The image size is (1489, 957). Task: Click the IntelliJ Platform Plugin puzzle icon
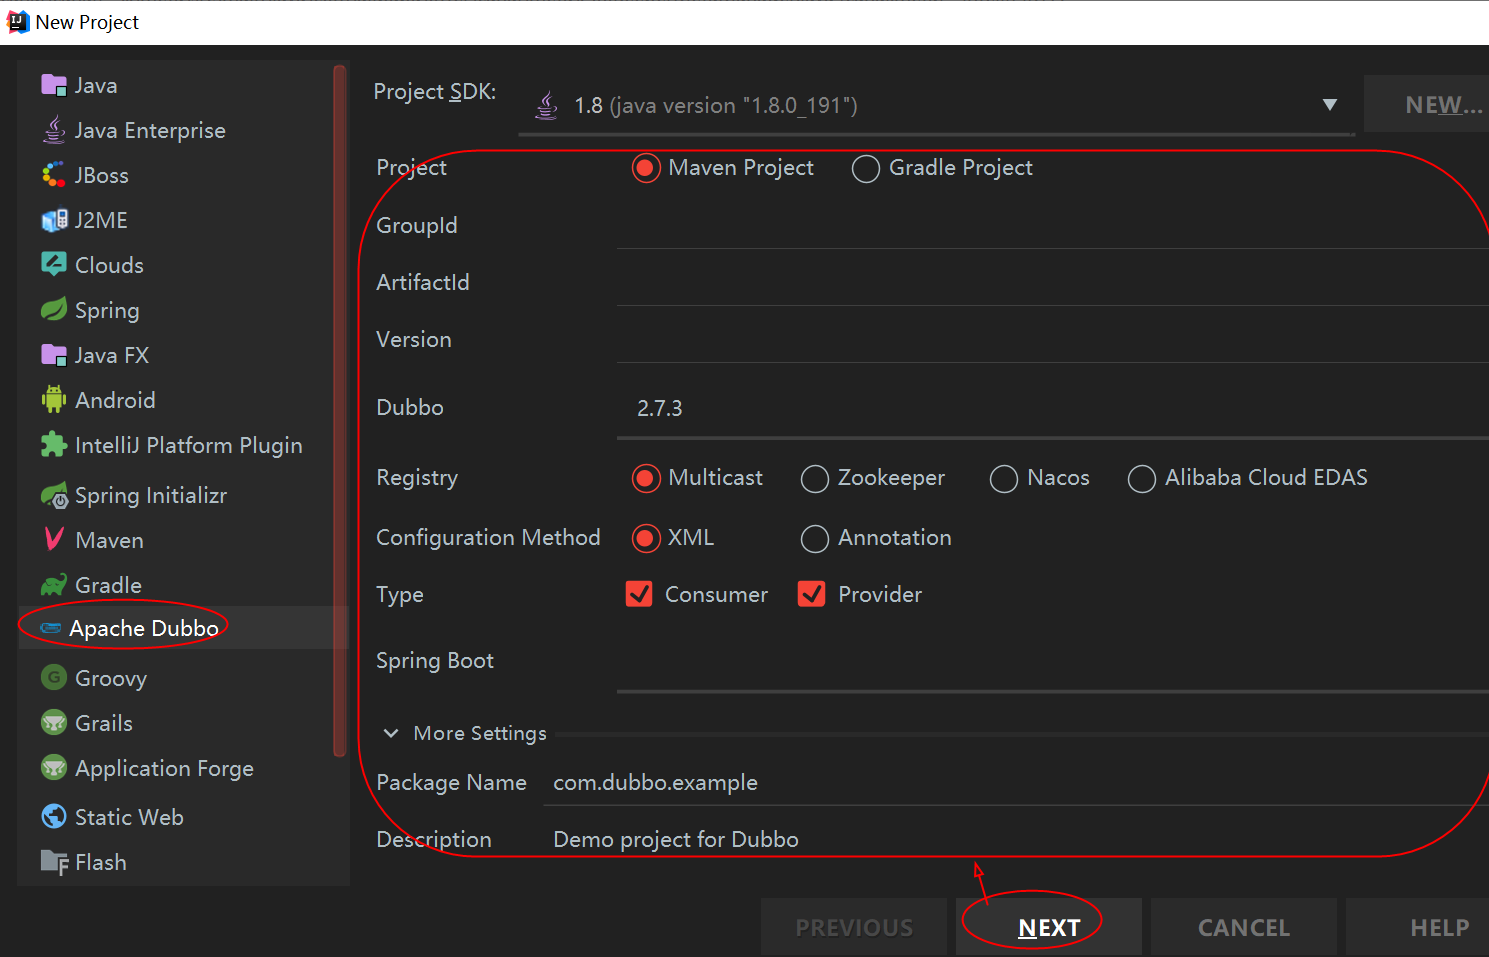click(54, 444)
